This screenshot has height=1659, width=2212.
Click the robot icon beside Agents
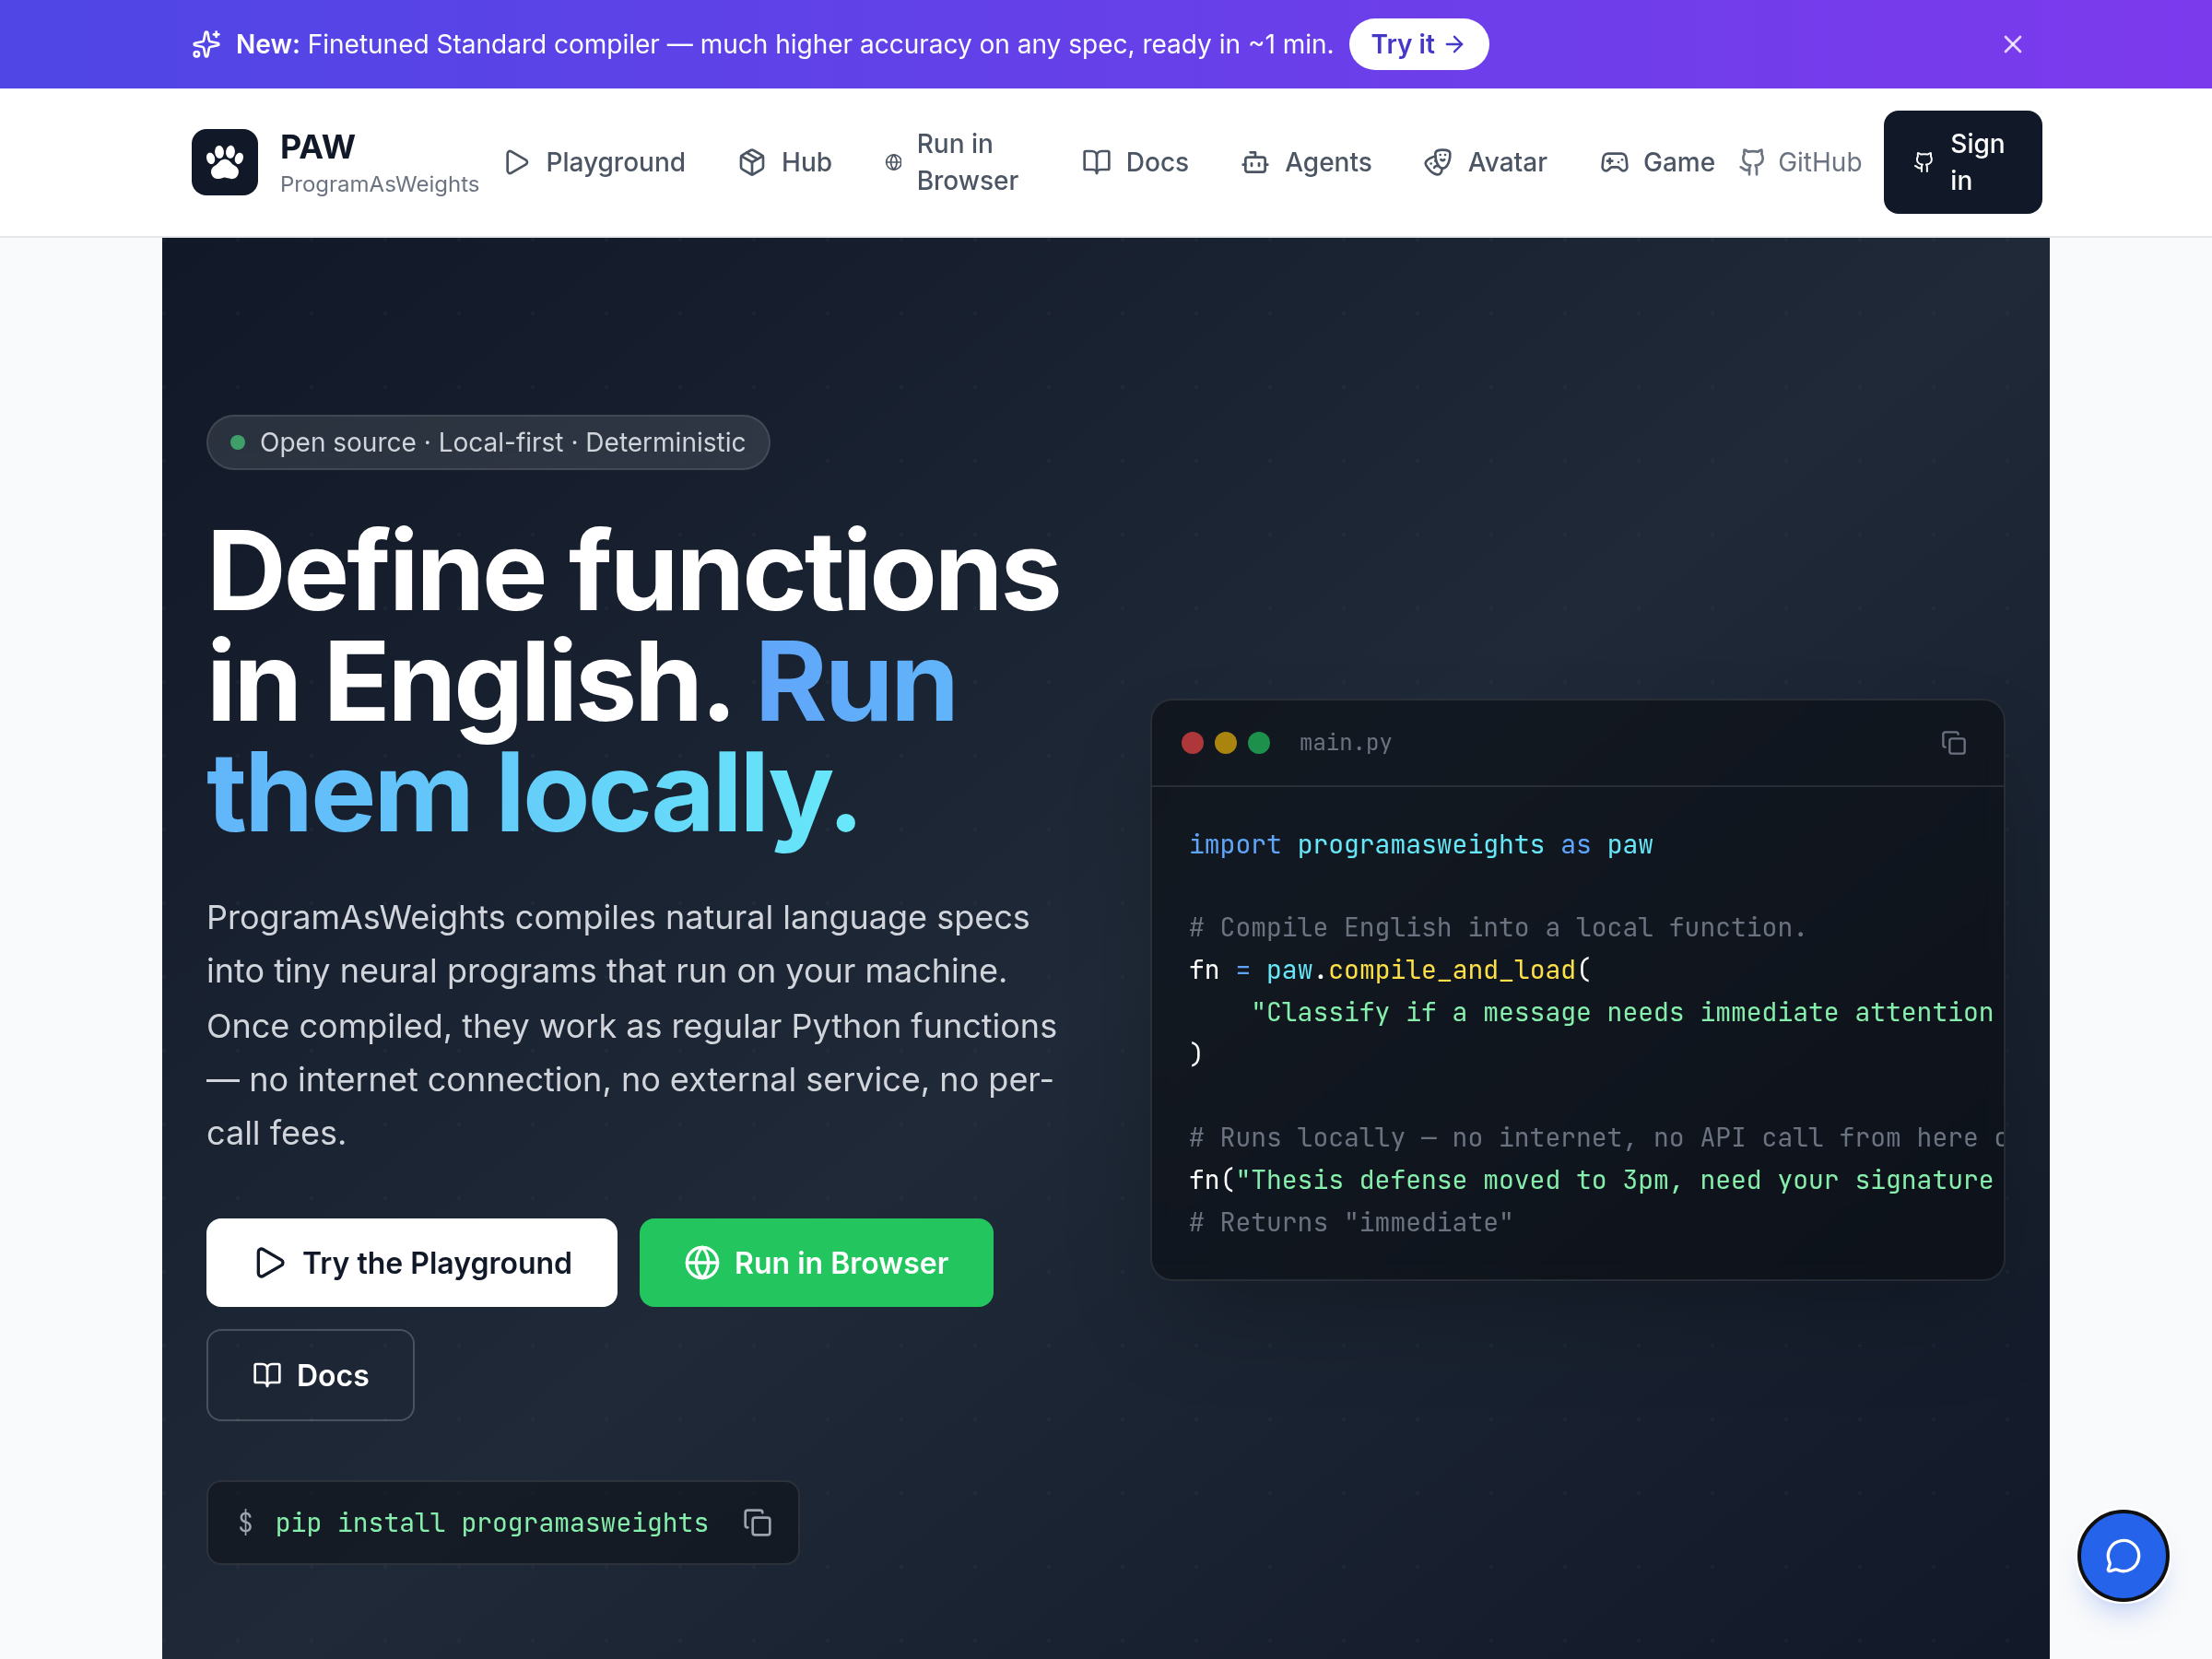[1255, 162]
